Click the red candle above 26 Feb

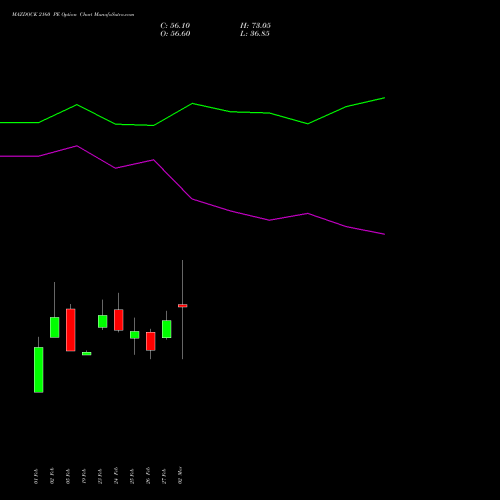[x=151, y=341]
